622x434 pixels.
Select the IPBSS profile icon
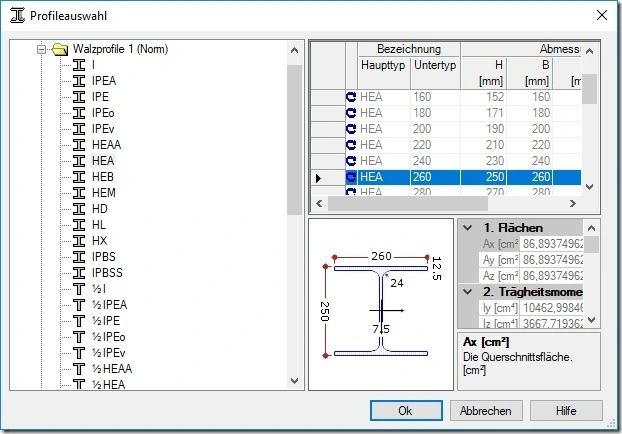click(79, 273)
